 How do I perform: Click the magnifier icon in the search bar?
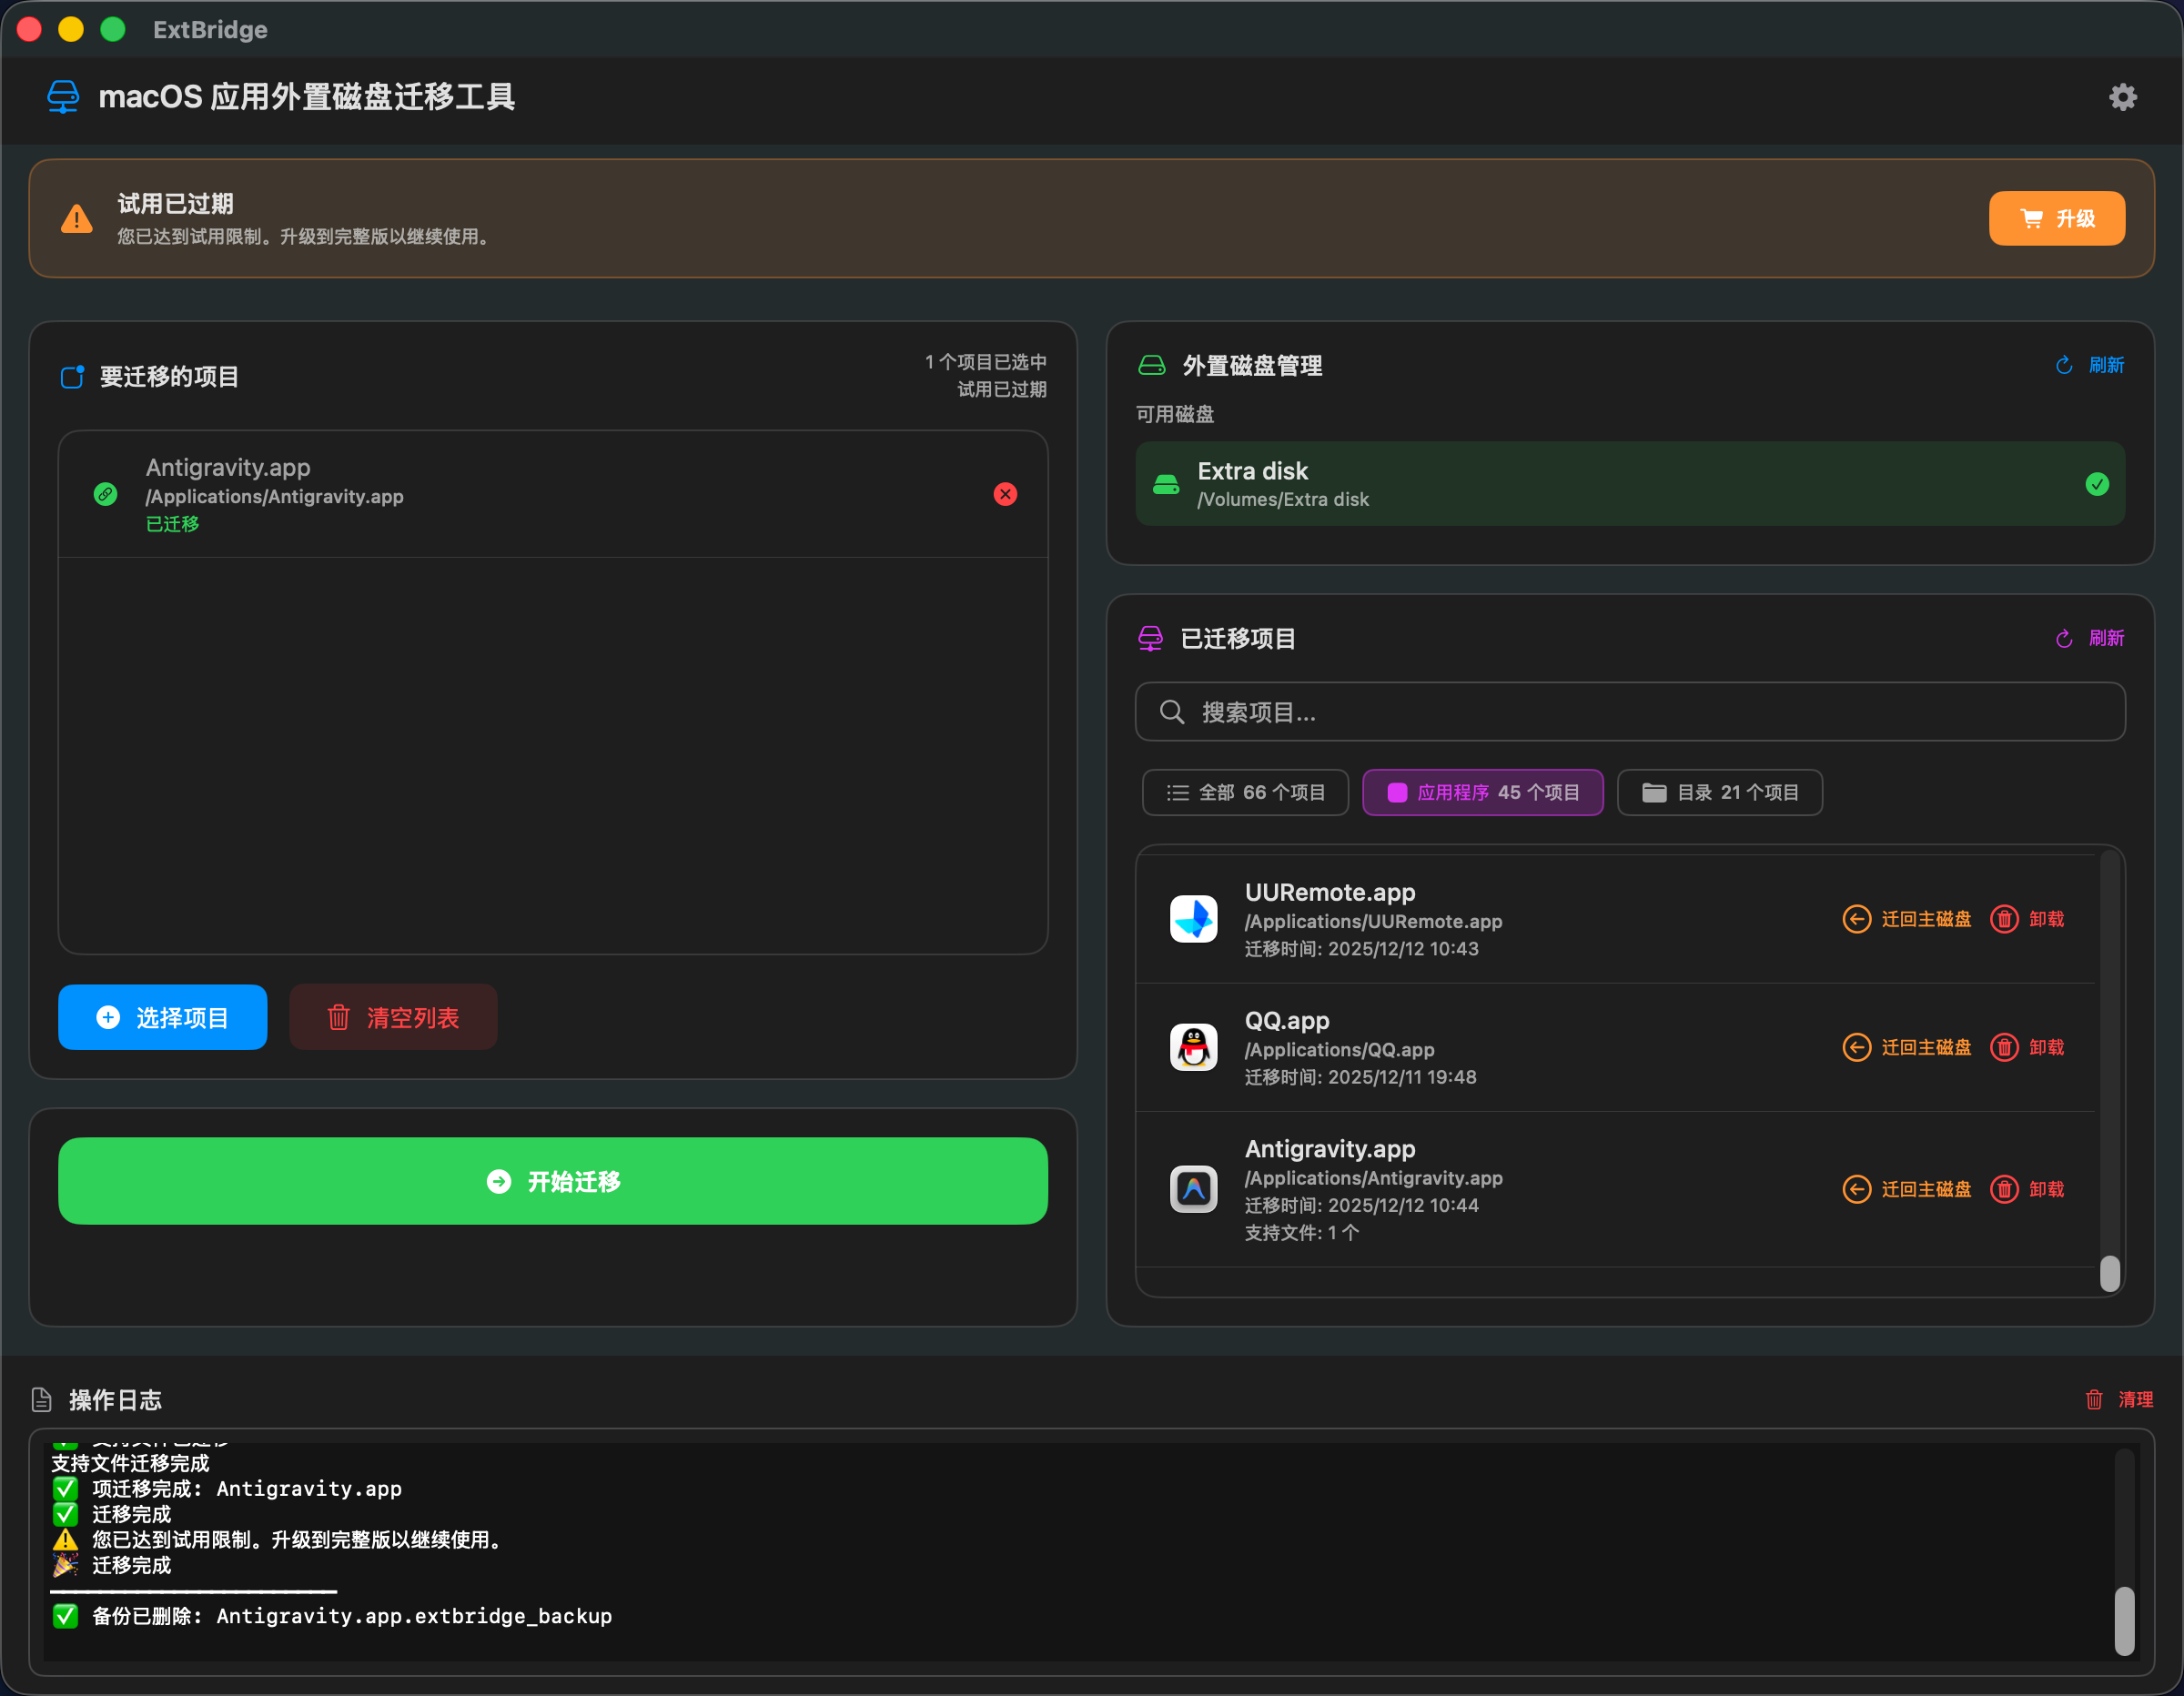coord(1172,712)
